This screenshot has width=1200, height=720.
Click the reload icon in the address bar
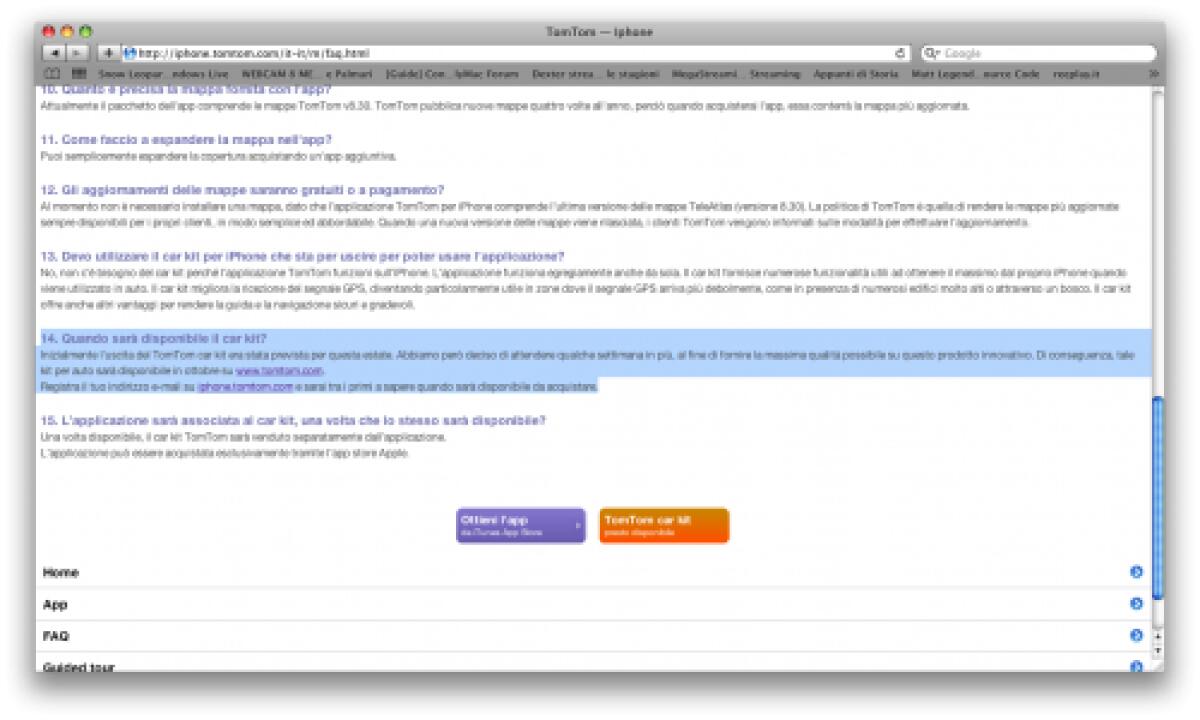coord(900,53)
